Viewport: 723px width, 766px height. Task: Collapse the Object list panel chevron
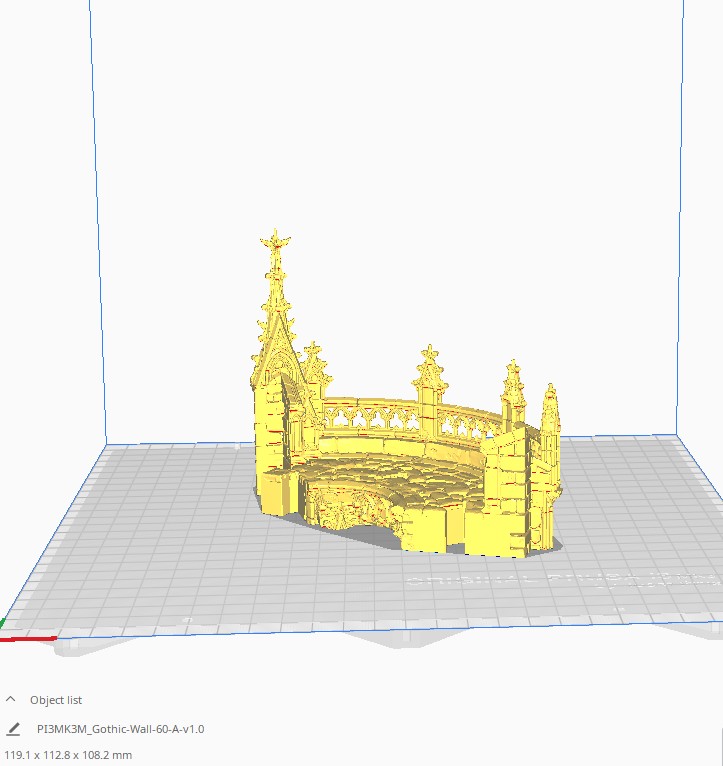[11, 700]
